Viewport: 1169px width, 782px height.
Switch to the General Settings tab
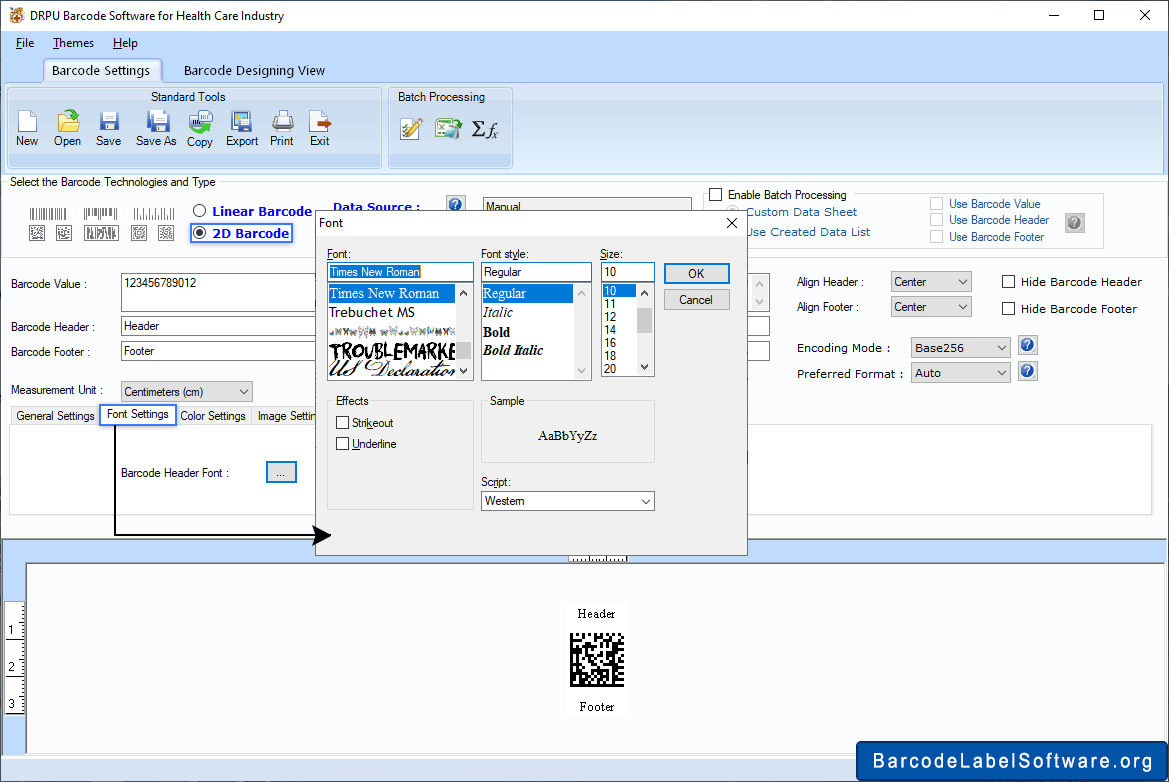(55, 416)
